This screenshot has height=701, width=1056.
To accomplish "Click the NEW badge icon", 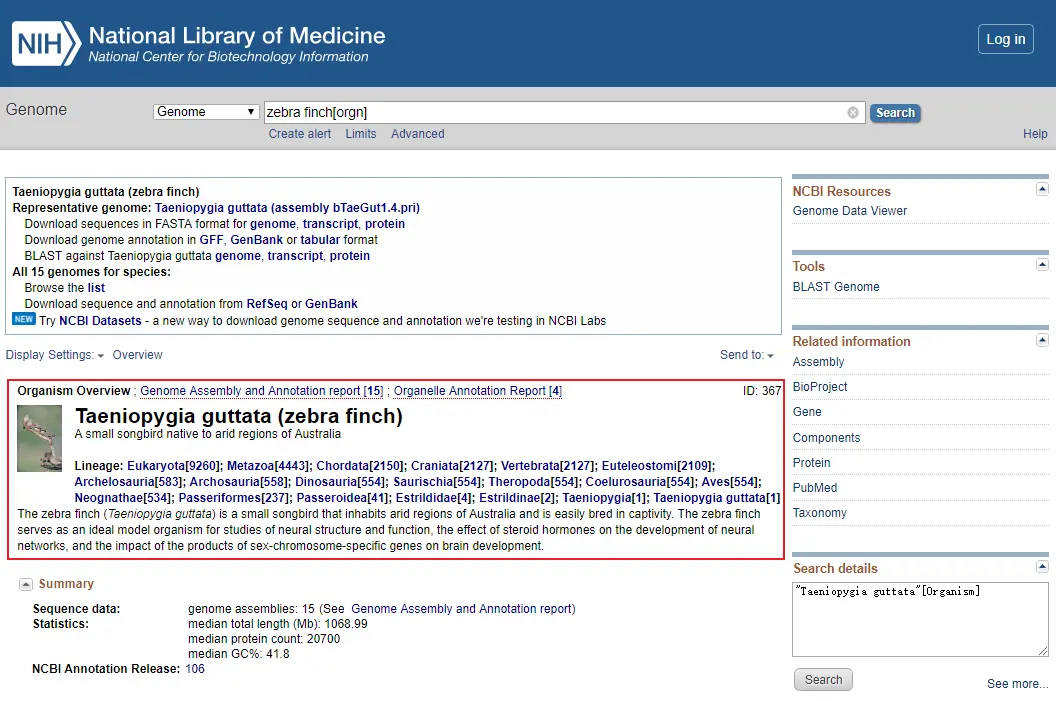I will [24, 319].
